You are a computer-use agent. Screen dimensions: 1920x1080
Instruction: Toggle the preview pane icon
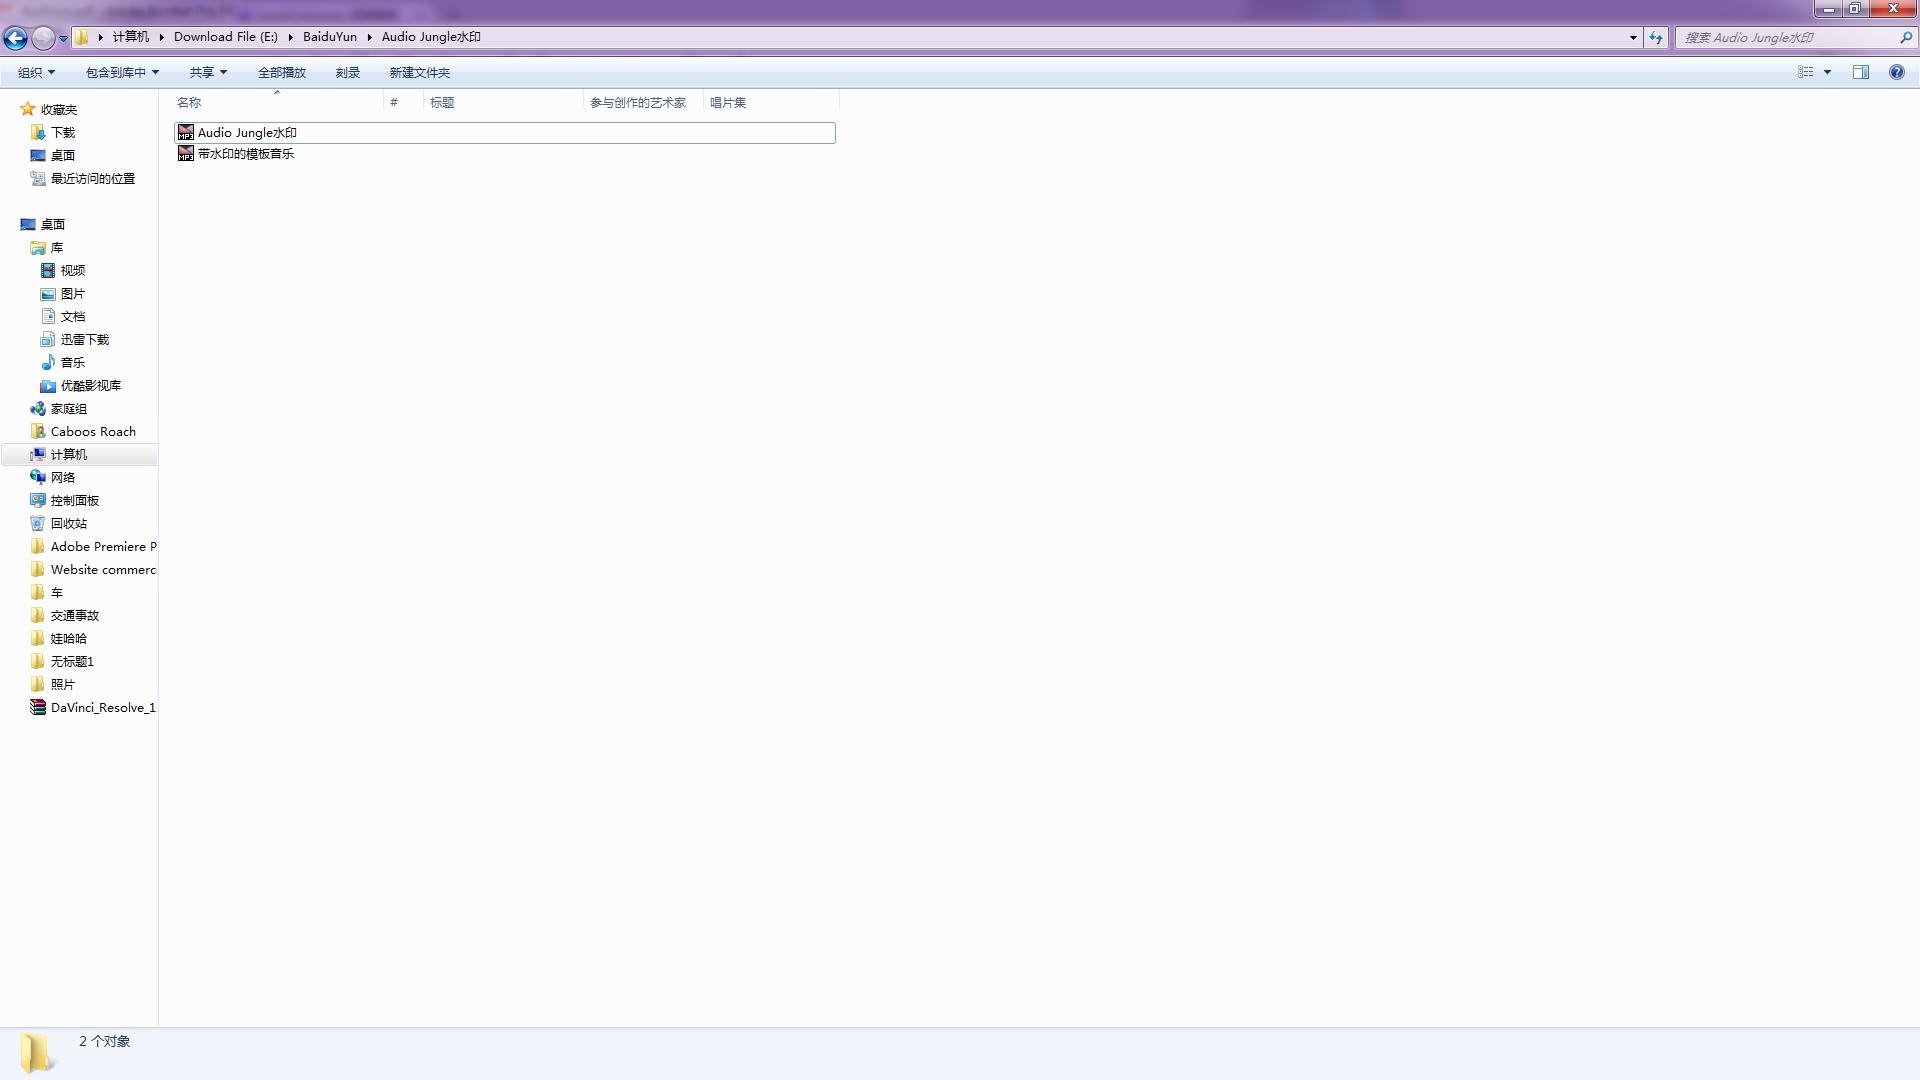[1860, 72]
